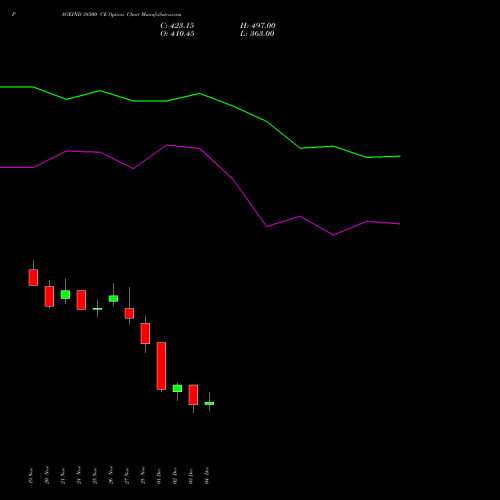Select the 25 Nov date label
This screenshot has width=500, height=500.
coord(95,475)
